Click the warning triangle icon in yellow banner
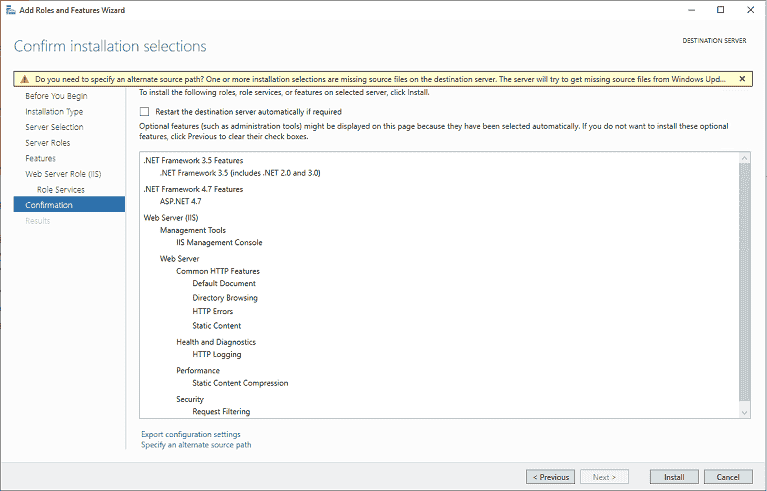This screenshot has width=767, height=491. click(24, 79)
